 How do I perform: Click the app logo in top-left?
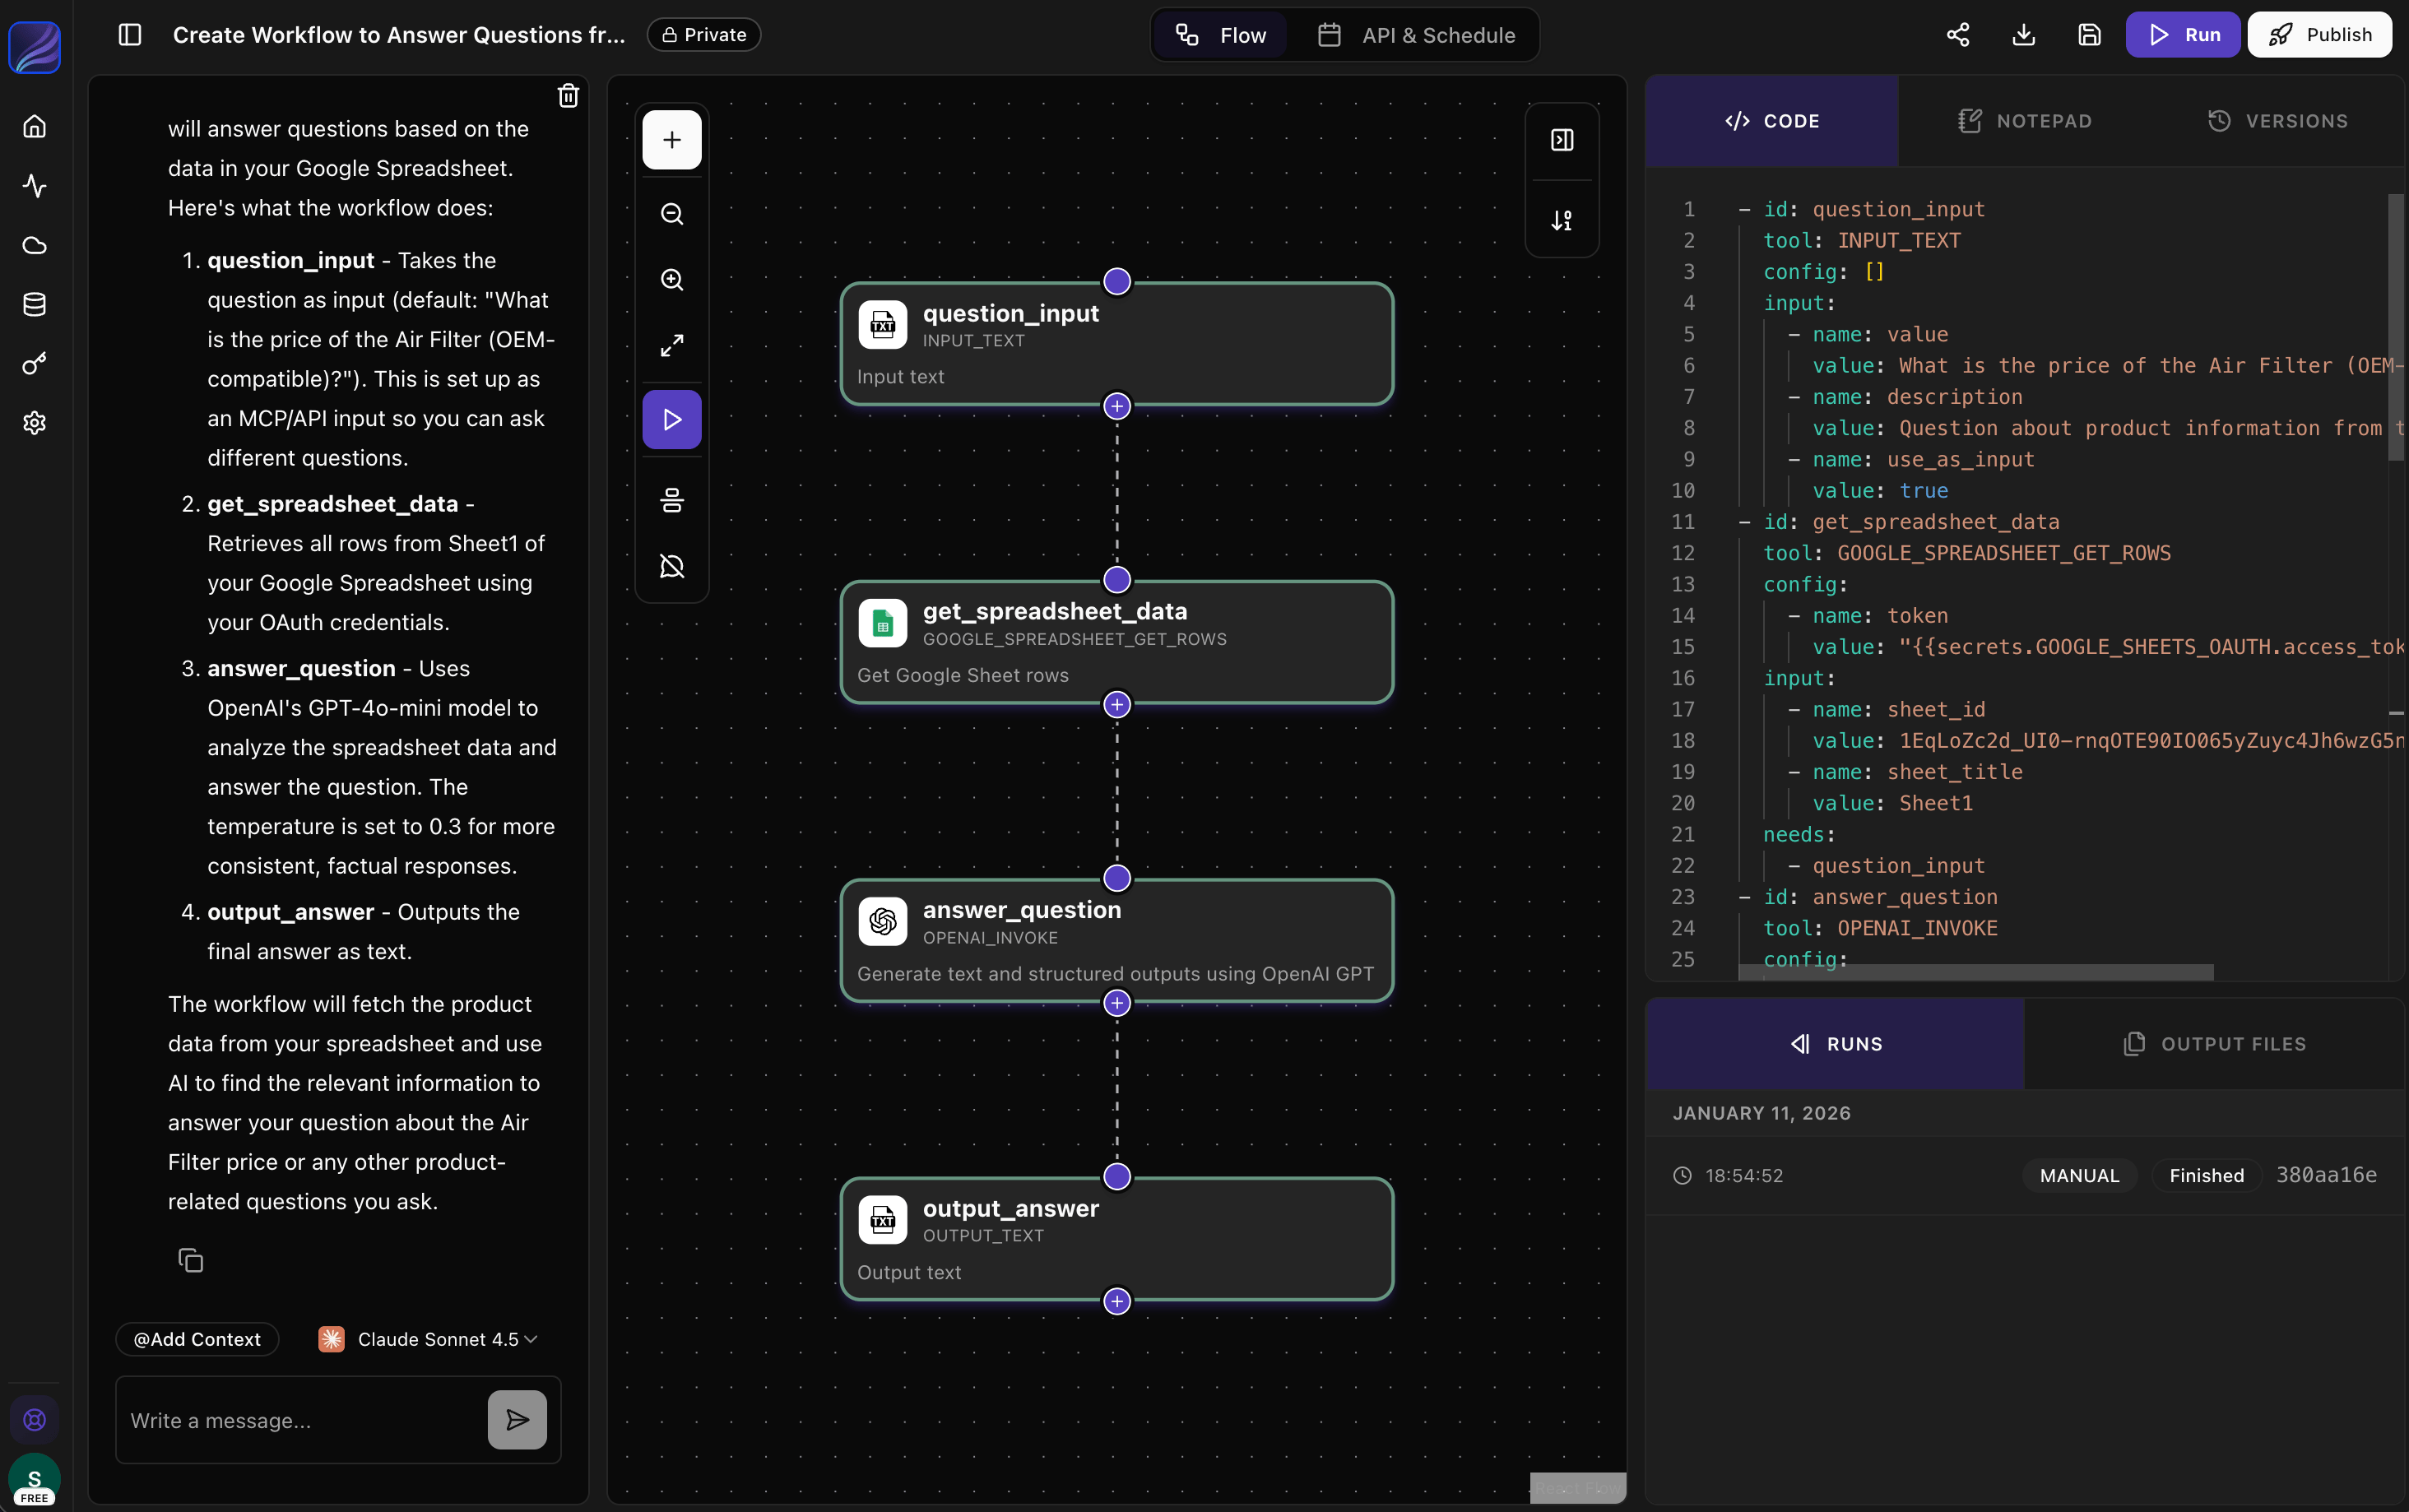click(x=35, y=47)
